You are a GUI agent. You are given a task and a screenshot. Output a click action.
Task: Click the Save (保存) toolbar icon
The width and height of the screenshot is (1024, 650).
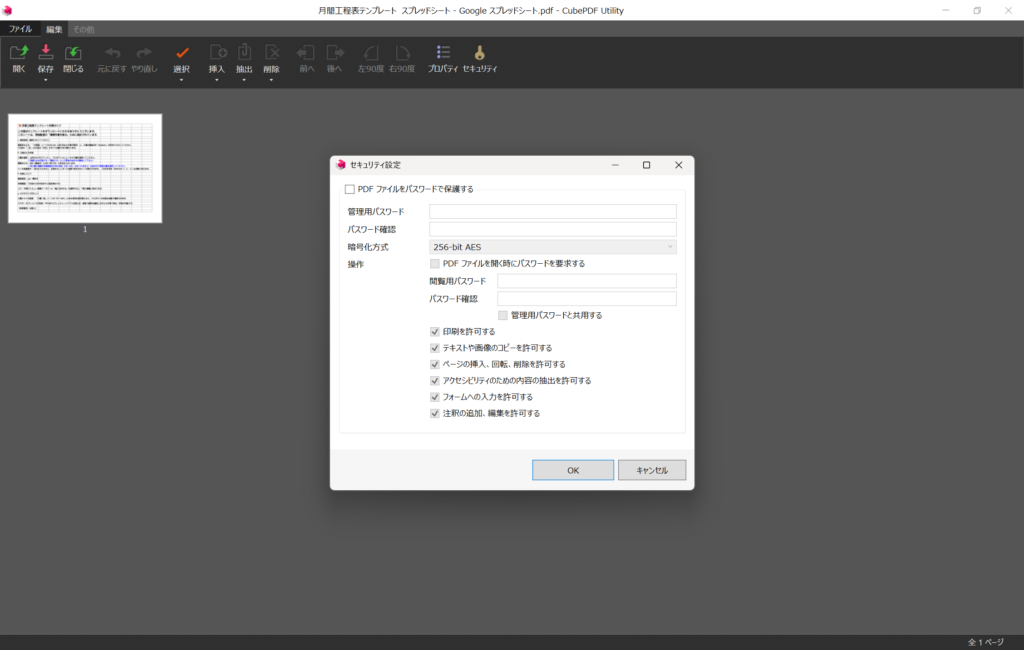pos(46,53)
